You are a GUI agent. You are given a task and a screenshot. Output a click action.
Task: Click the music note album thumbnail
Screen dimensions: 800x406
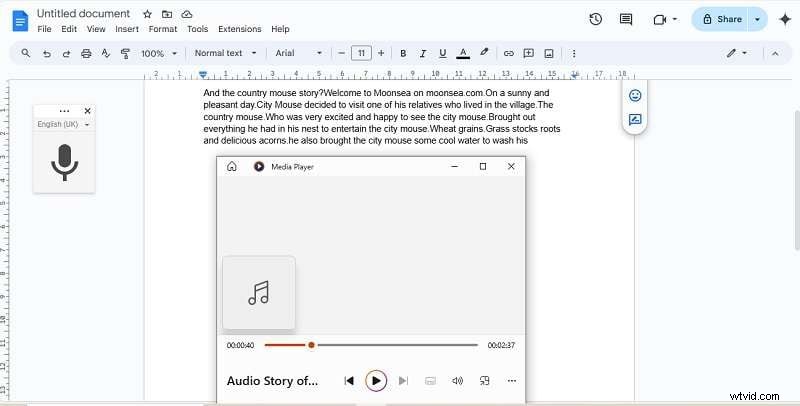click(x=259, y=293)
